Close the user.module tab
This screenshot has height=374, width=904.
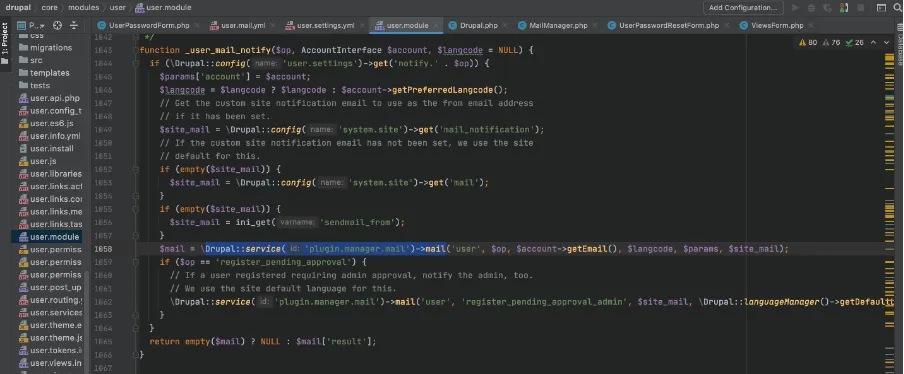pyautogui.click(x=436, y=25)
